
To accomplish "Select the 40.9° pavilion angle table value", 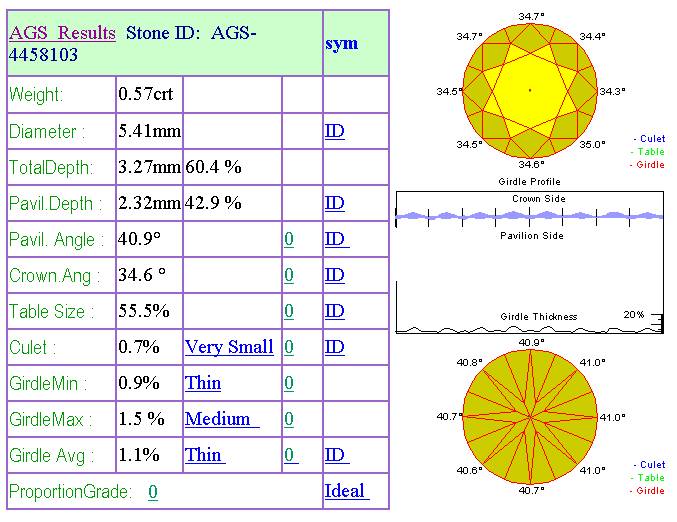I will coord(139,238).
